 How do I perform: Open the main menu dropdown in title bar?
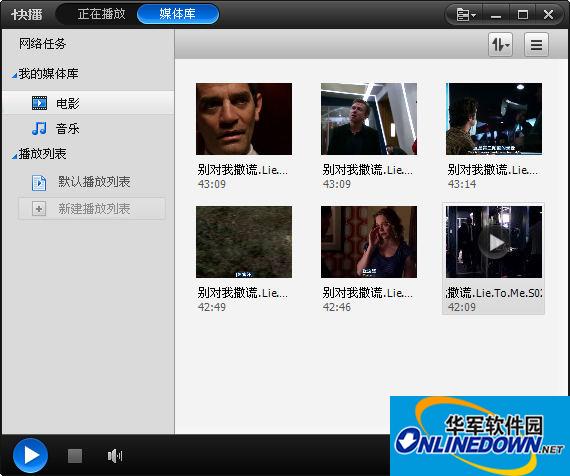pos(466,15)
